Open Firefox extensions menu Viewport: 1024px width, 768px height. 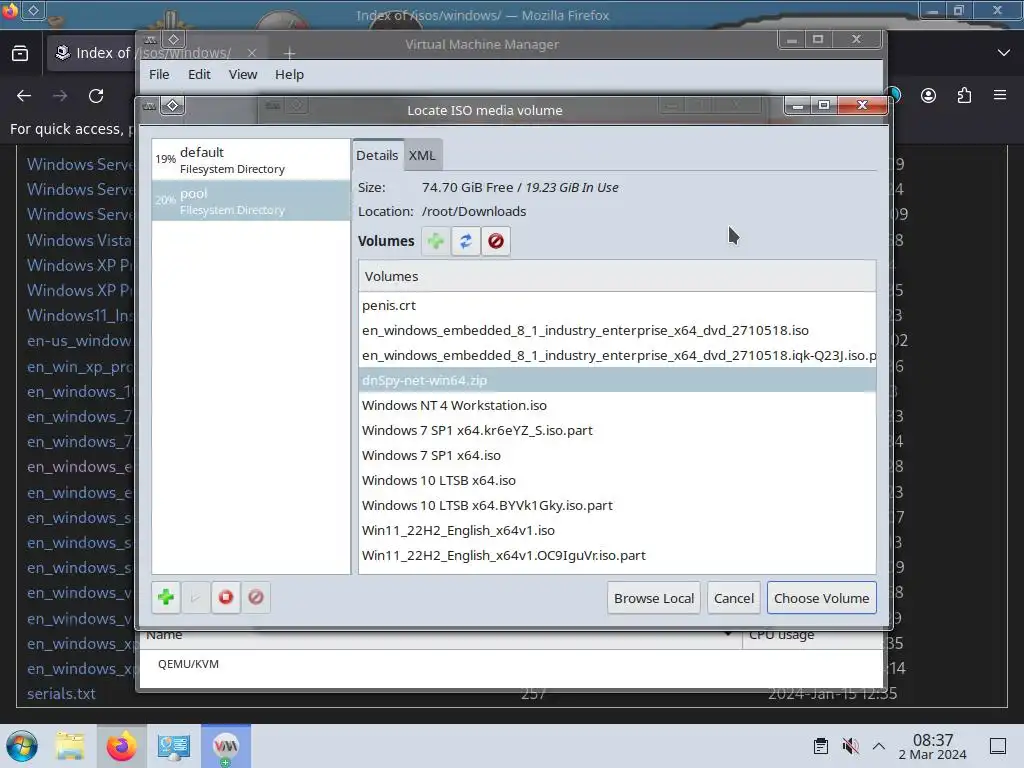[964, 96]
